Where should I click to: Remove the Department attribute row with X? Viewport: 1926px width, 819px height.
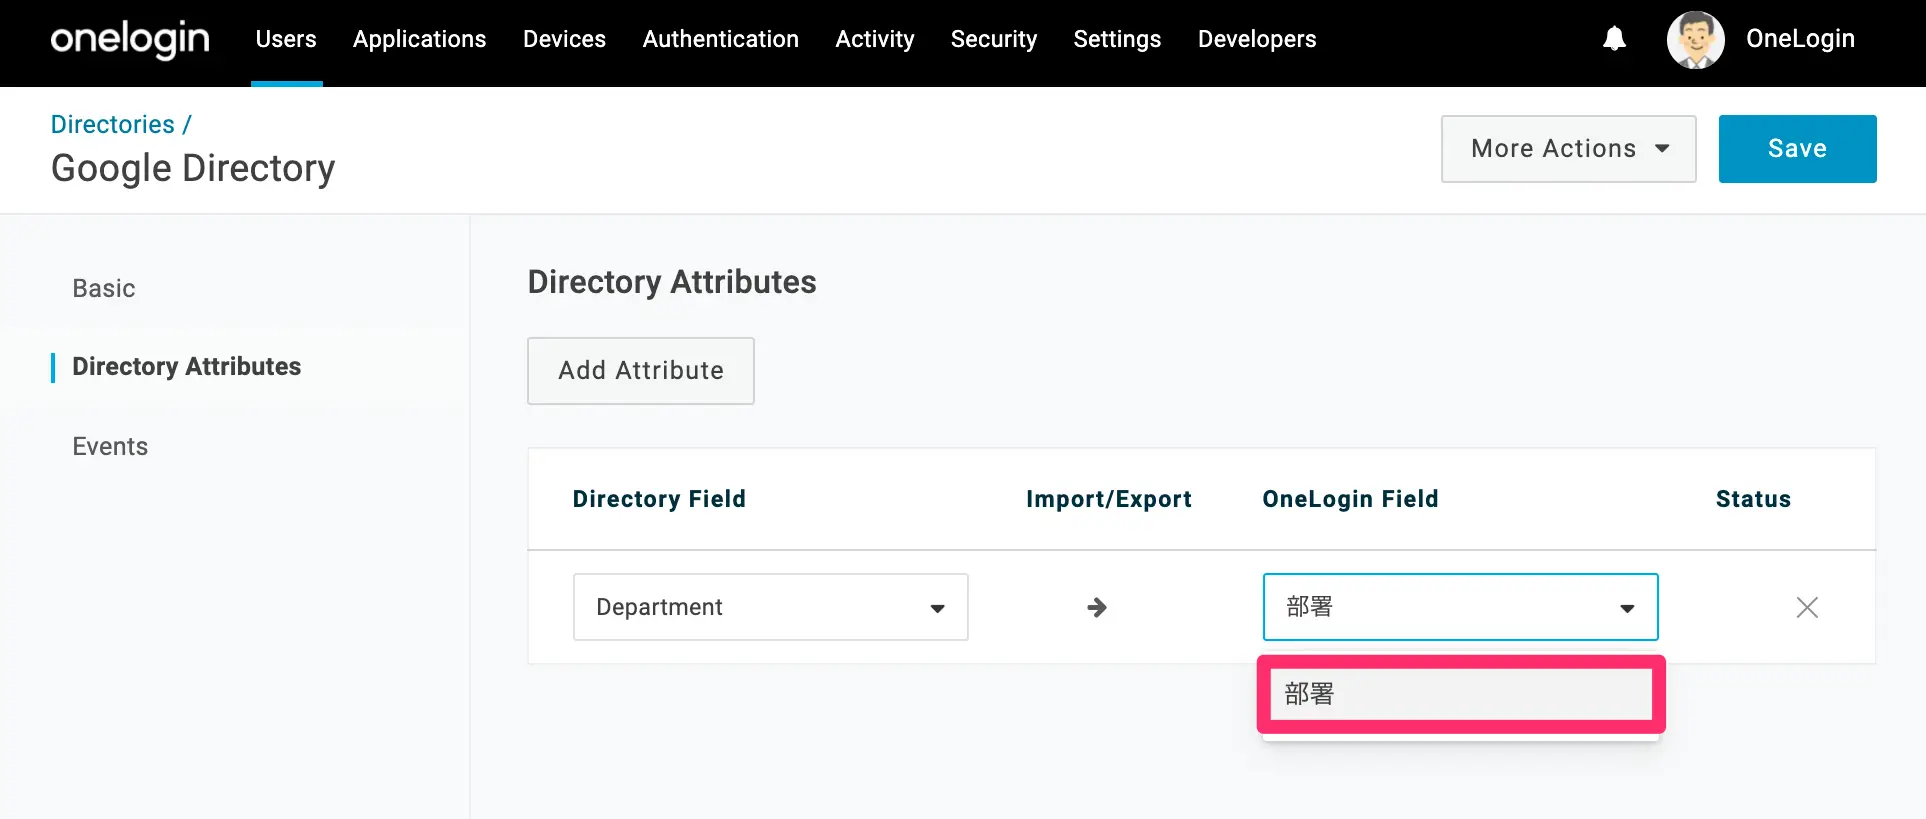point(1806,607)
